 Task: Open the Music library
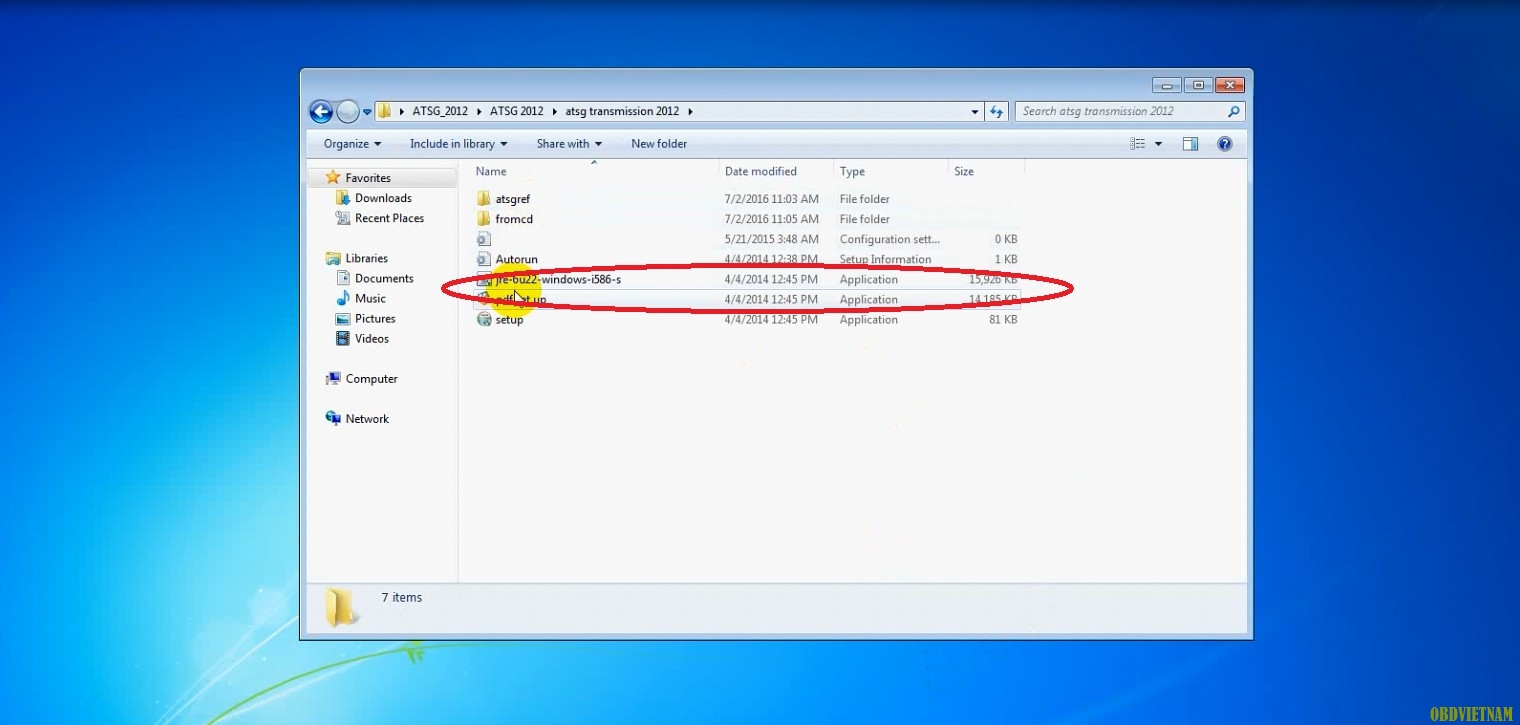(x=370, y=298)
